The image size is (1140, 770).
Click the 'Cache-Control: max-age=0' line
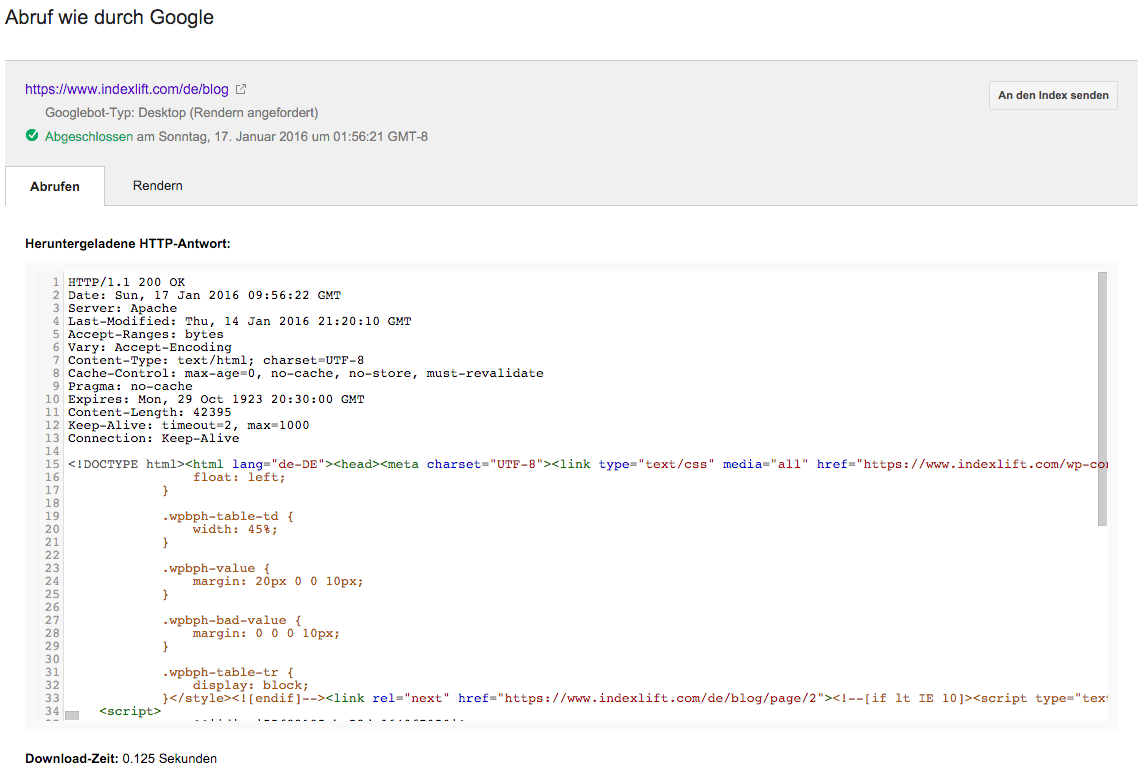(305, 374)
